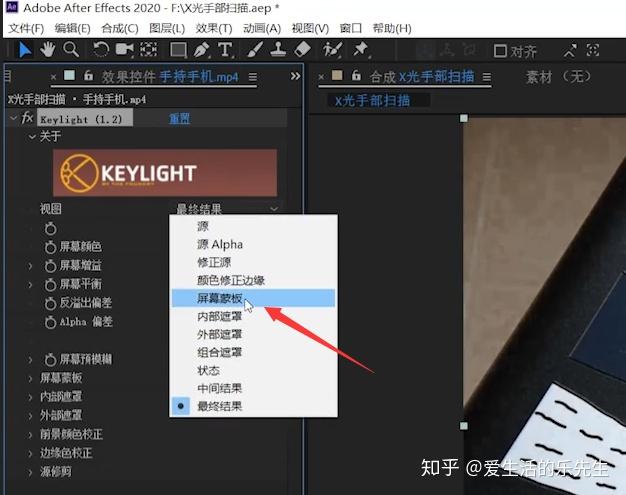Expand the 边缘色校正 group
626x495 pixels.
[30, 453]
